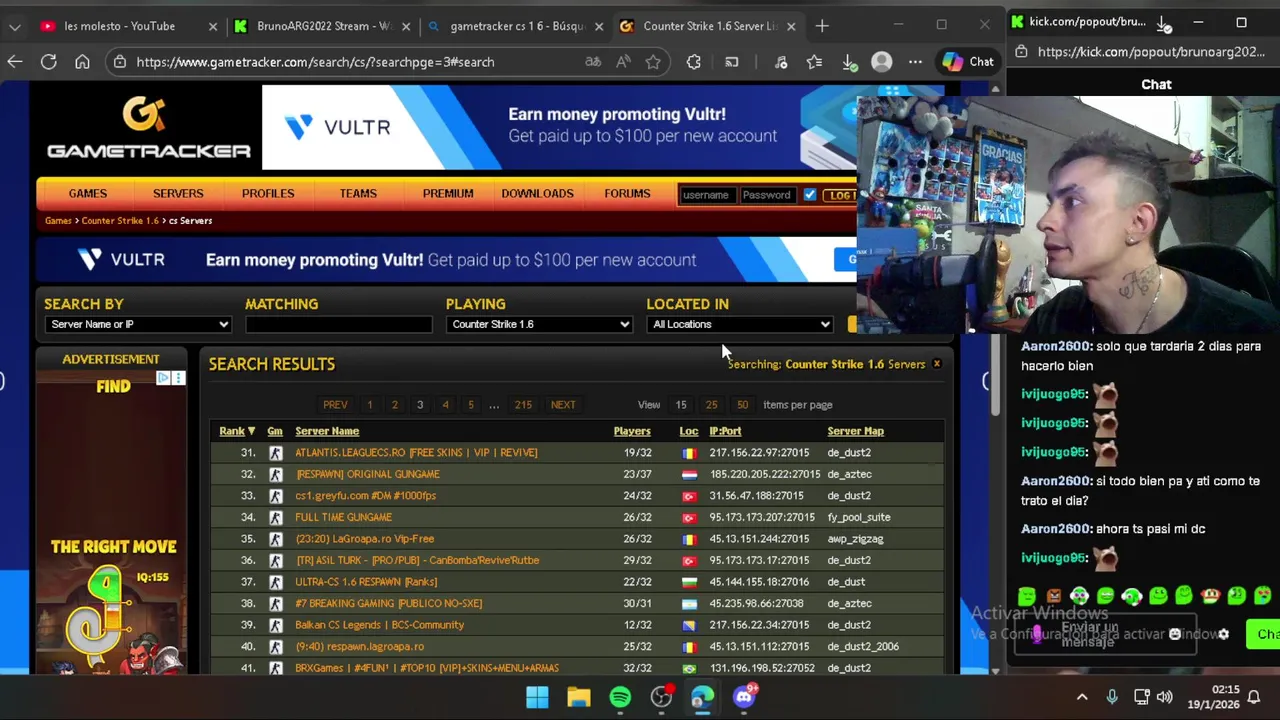The image size is (1280, 720).
Task: Click the flag icon on the ULTRA-CS 1.6 RESPAWN row
Action: click(x=689, y=582)
